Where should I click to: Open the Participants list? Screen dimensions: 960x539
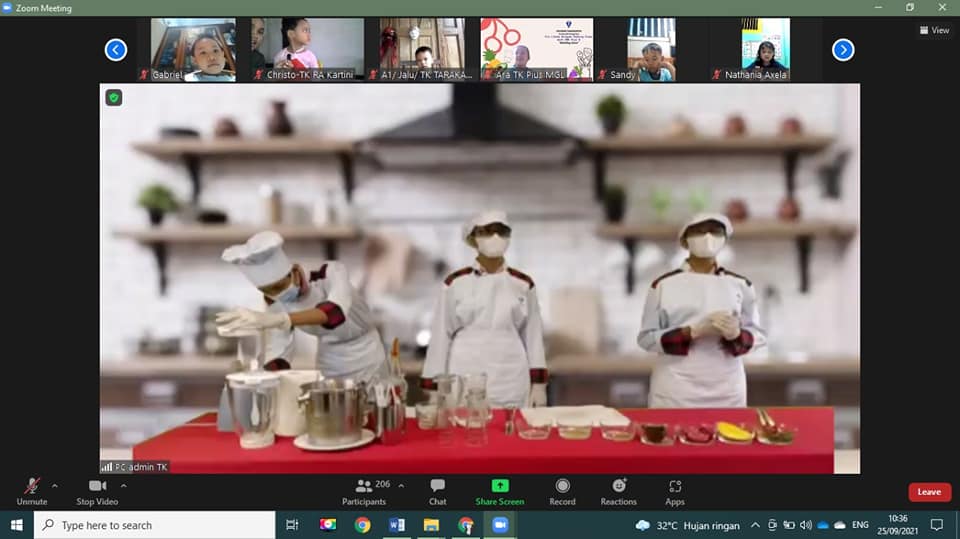click(365, 490)
